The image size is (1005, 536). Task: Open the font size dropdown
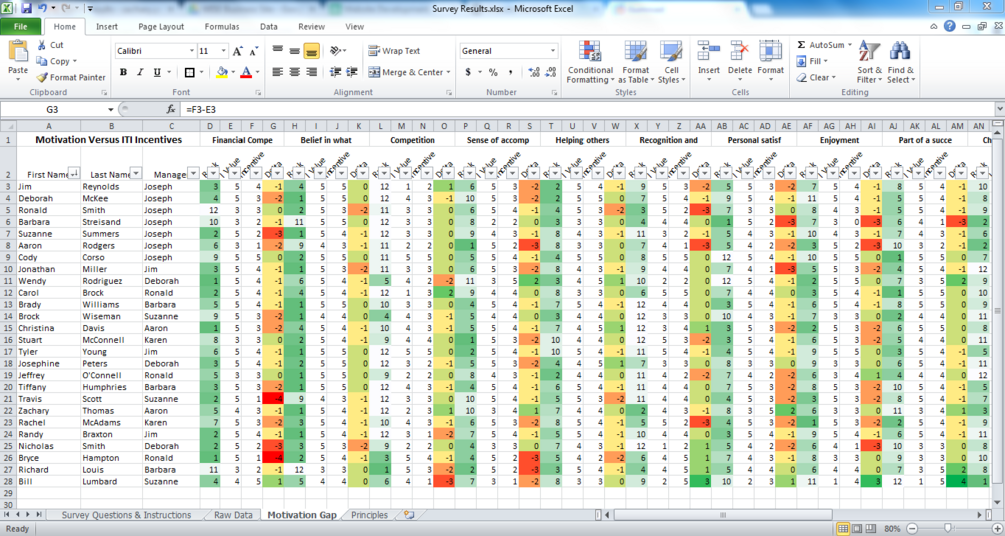pyautogui.click(x=224, y=51)
